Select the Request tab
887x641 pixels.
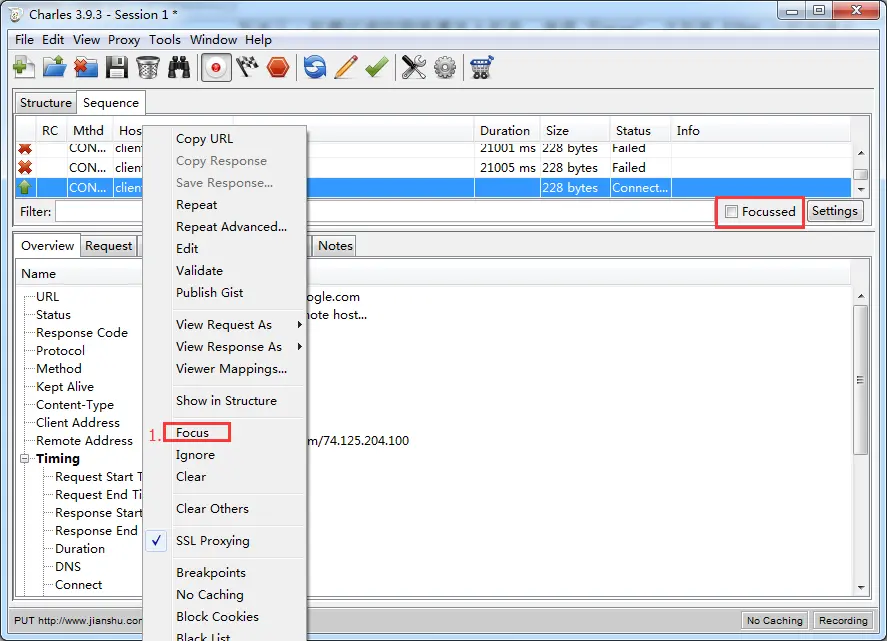(x=109, y=246)
